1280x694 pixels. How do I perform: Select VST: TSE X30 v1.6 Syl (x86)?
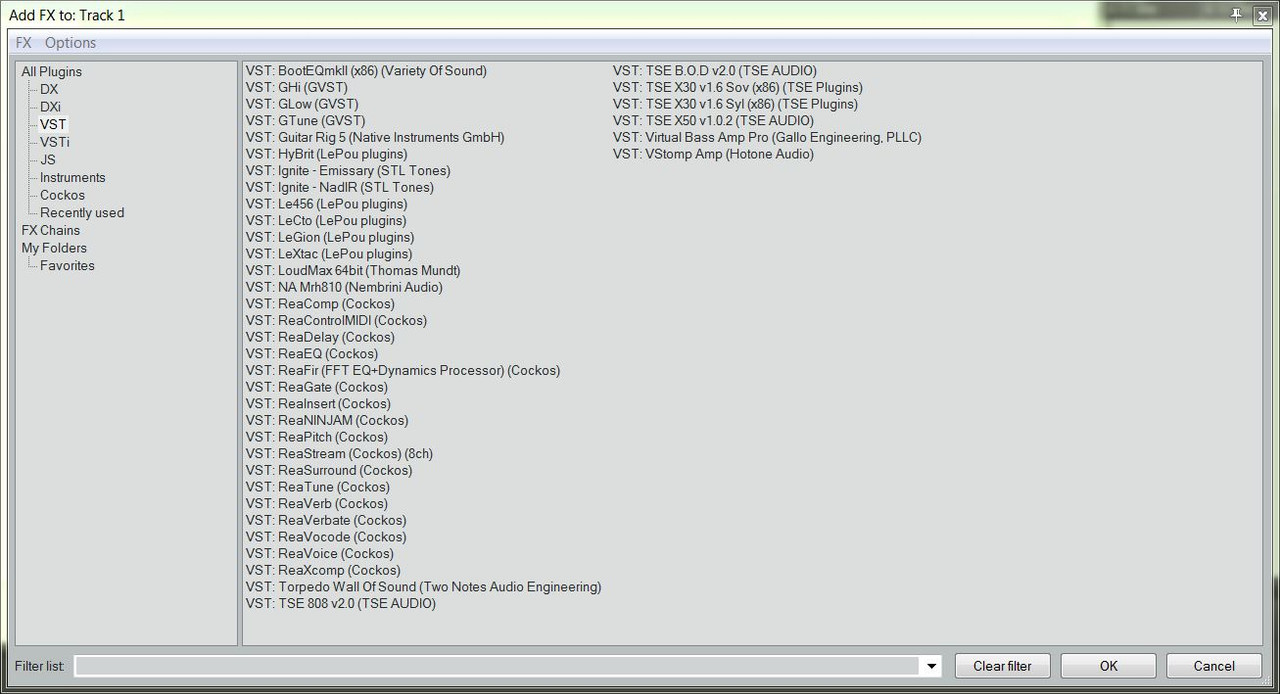tap(735, 104)
